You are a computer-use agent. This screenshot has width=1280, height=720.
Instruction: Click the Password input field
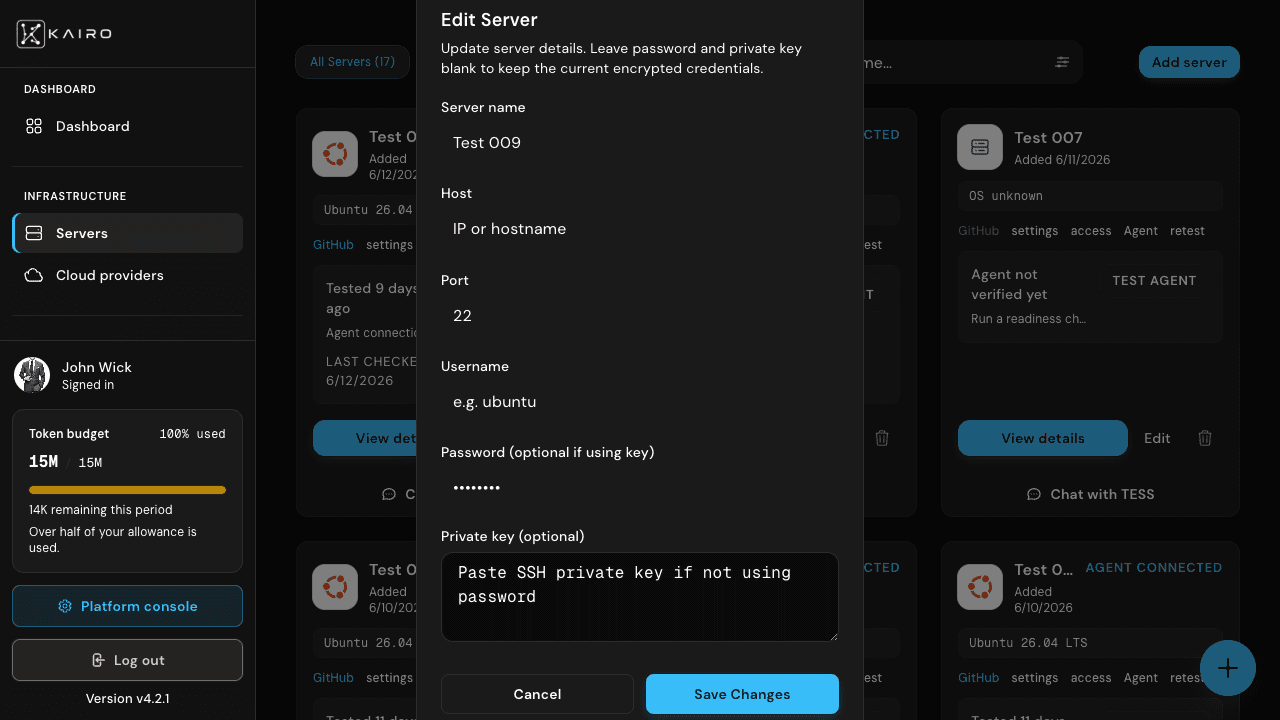[640, 488]
